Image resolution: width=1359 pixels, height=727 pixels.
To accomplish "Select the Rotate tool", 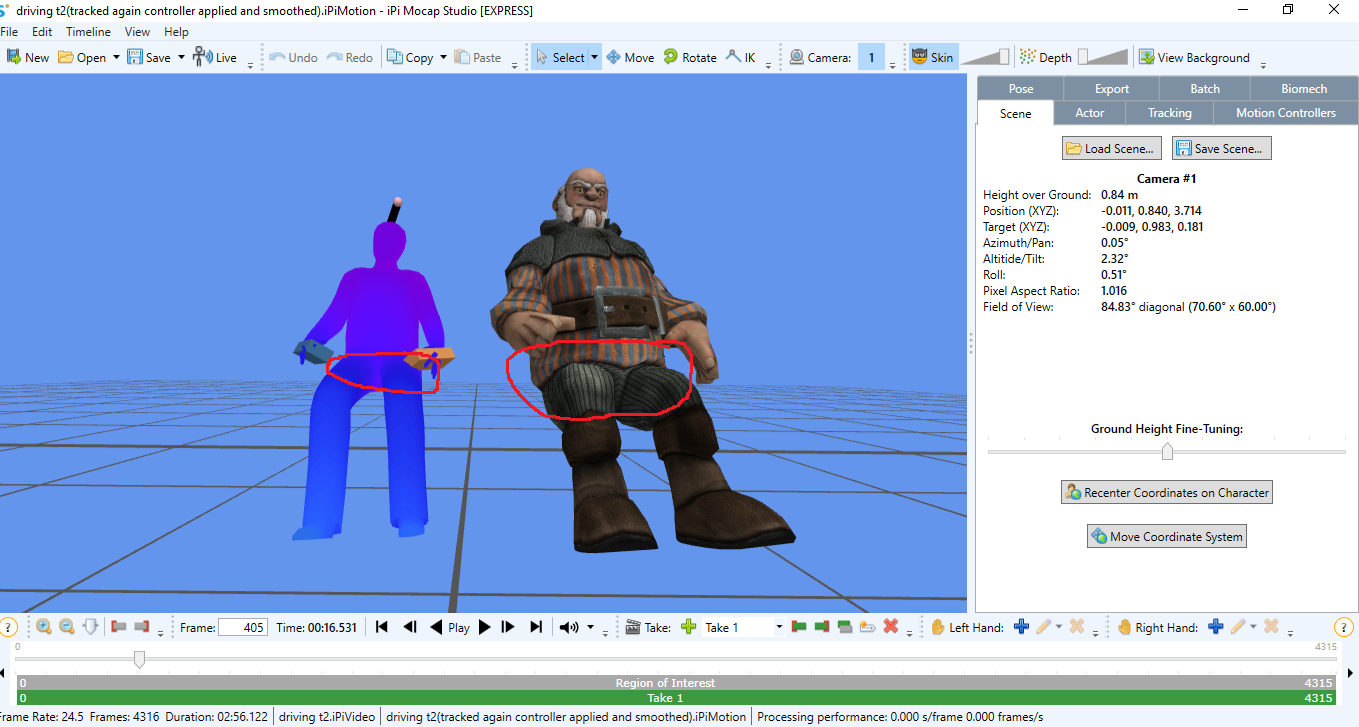I will 689,57.
